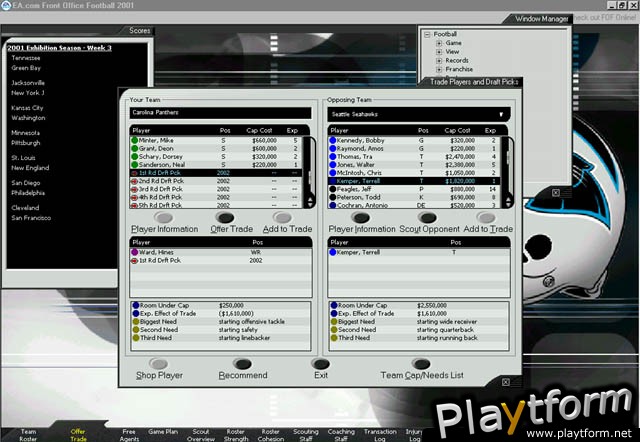Click the small X box on trade dialog corner
The height and width of the screenshot is (442, 640).
pos(506,382)
